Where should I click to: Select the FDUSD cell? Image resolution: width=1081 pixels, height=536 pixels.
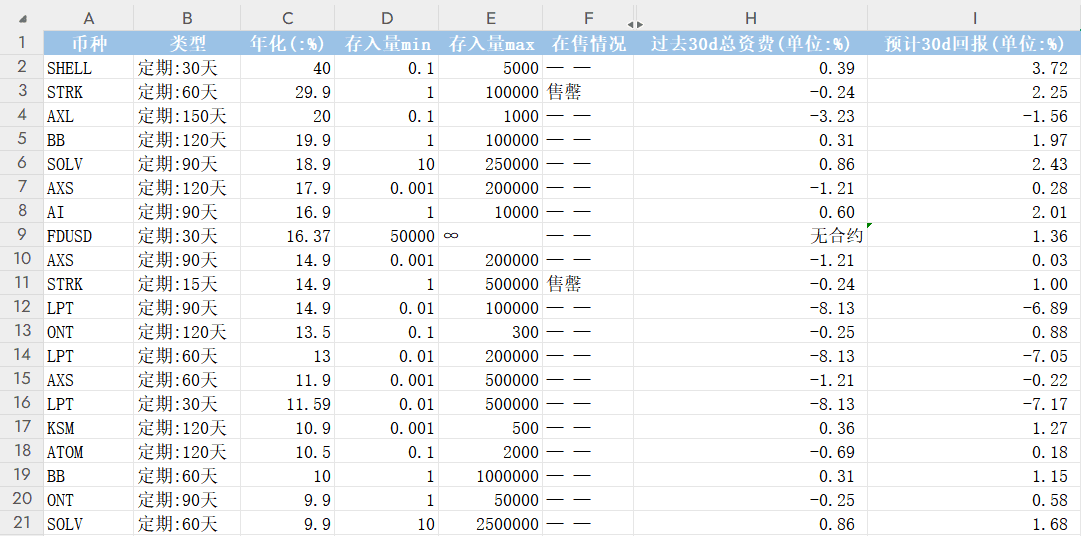(x=88, y=236)
